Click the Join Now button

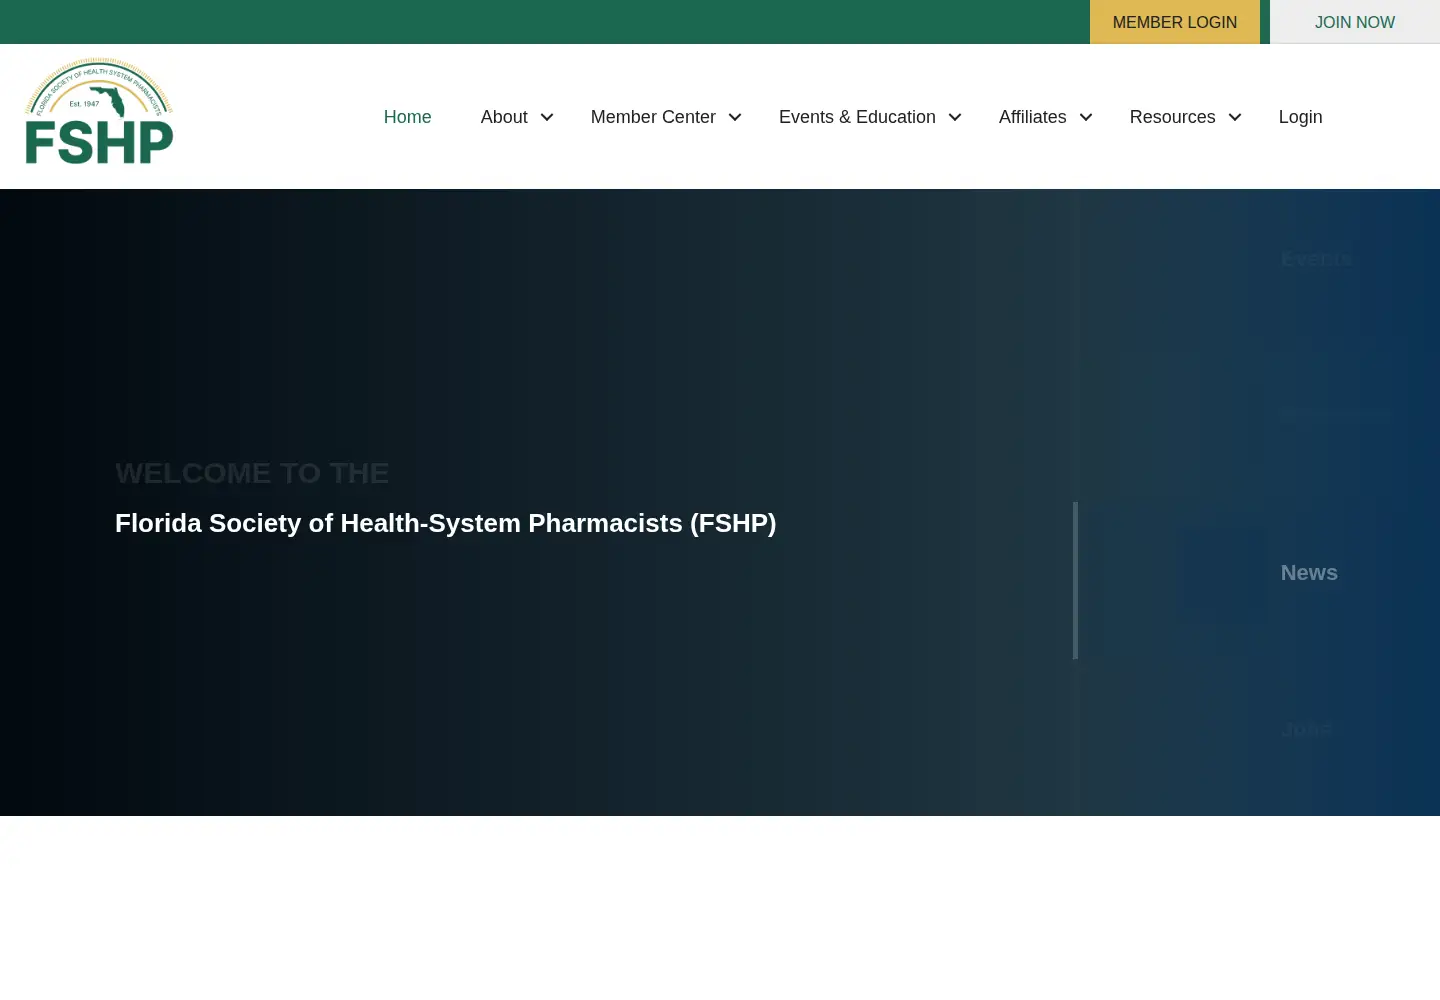point(1355,22)
